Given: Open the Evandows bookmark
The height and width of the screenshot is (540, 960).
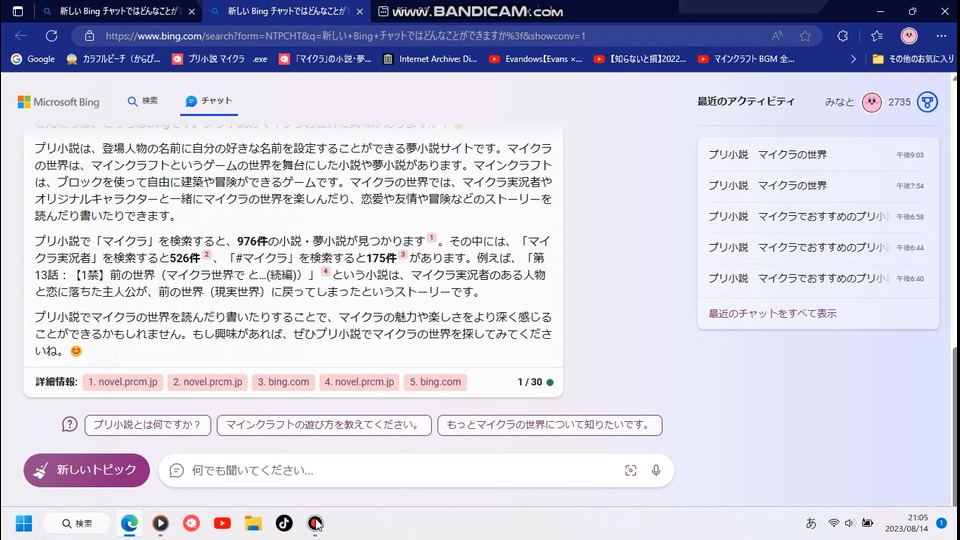Looking at the screenshot, I should pos(535,59).
